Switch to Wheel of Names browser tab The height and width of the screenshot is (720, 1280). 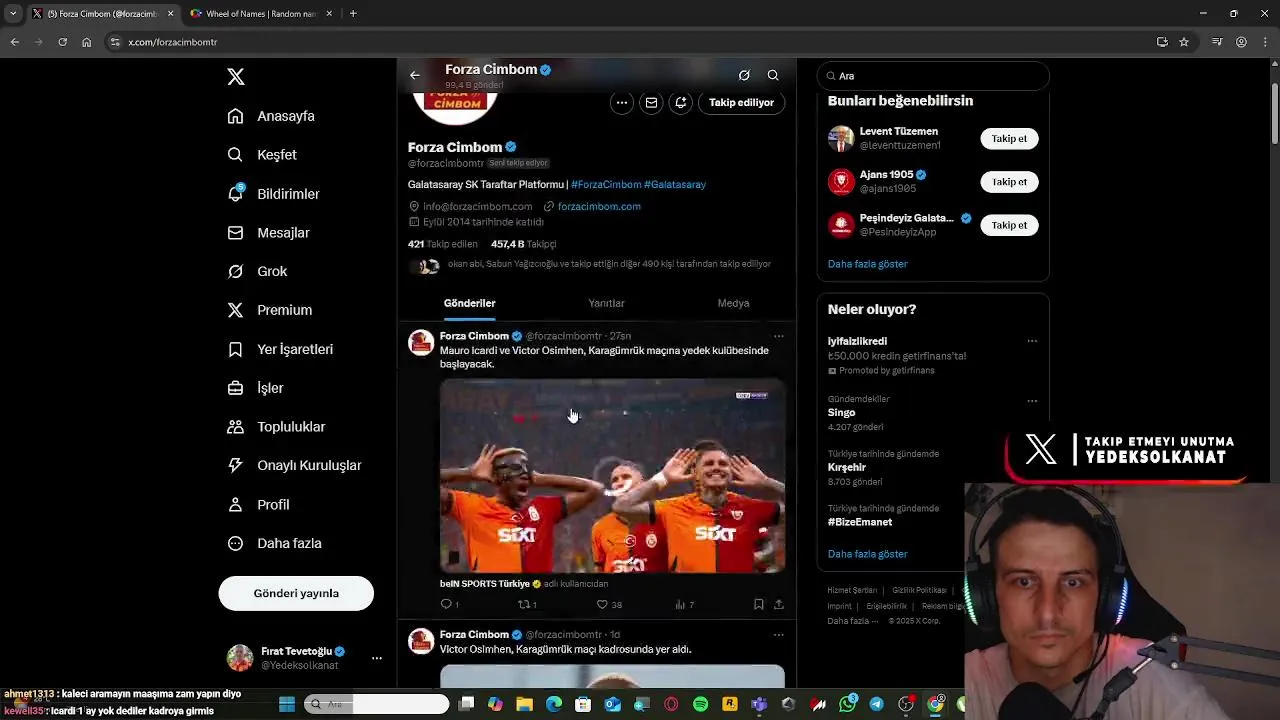[261, 14]
